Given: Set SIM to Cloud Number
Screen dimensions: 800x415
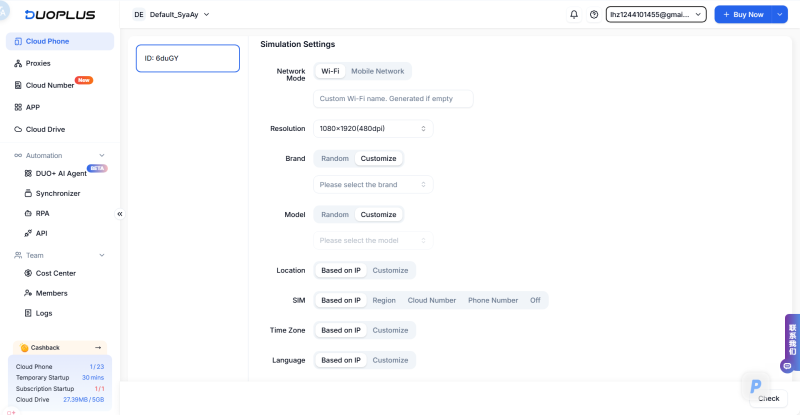Looking at the screenshot, I should pyautogui.click(x=432, y=301).
